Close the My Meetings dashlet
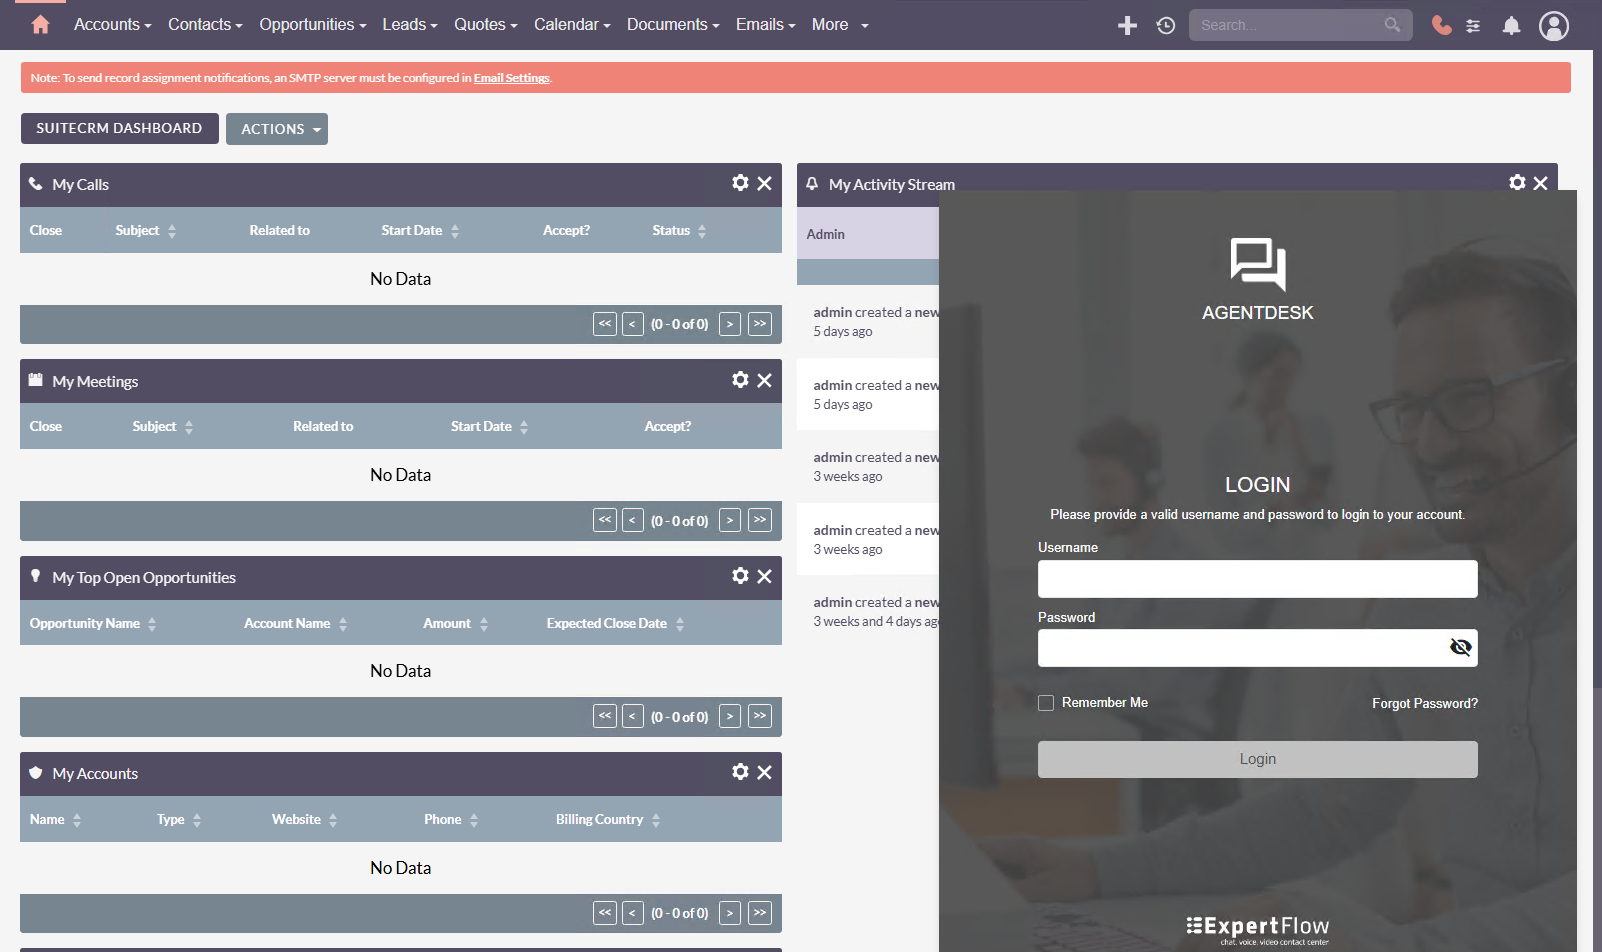This screenshot has width=1602, height=952. [764, 380]
